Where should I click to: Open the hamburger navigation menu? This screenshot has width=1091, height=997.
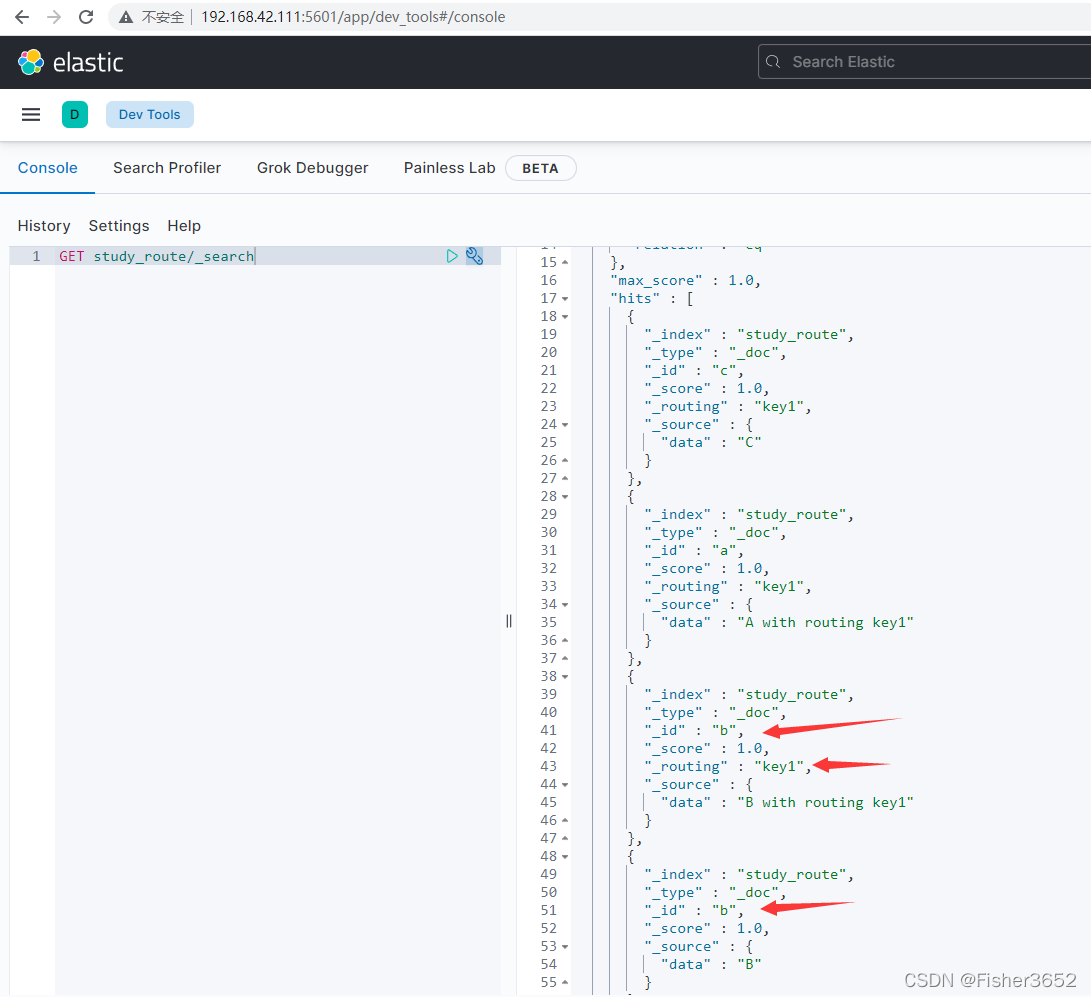point(31,115)
